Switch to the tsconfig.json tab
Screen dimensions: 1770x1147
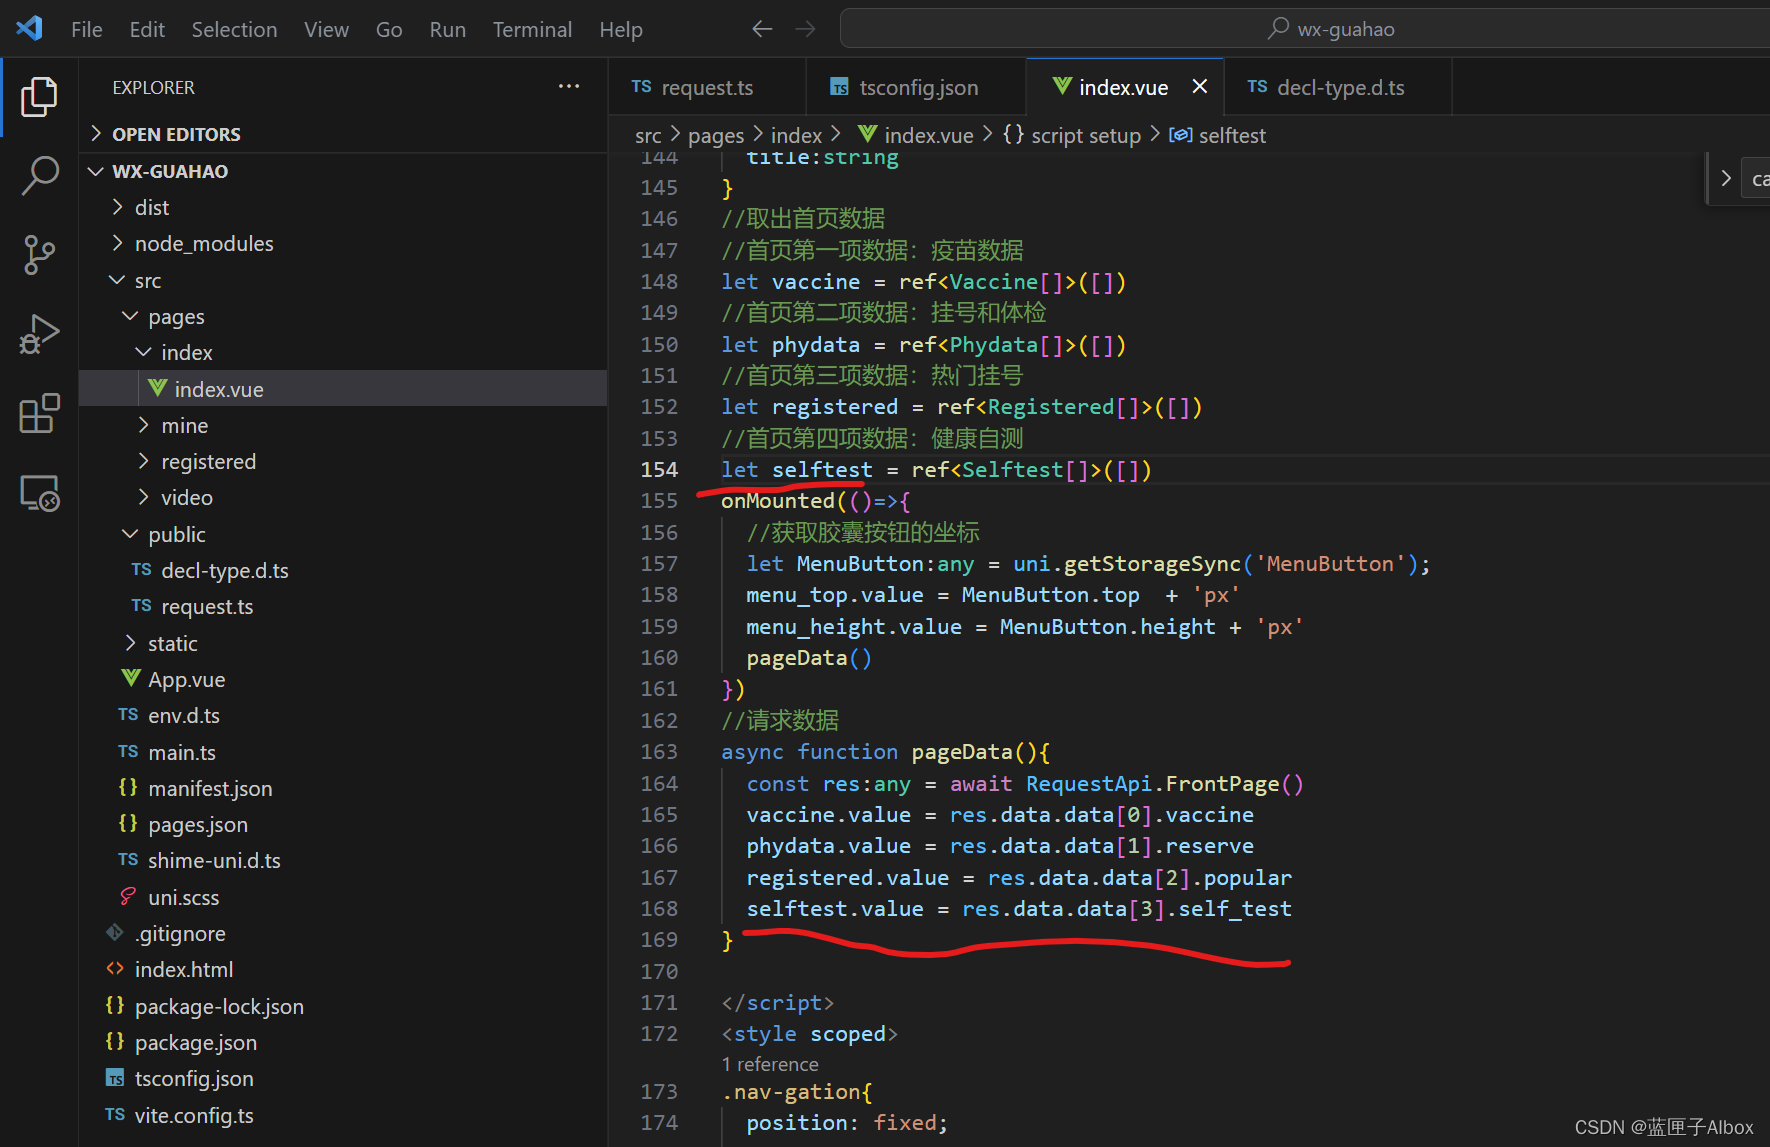[x=915, y=87]
